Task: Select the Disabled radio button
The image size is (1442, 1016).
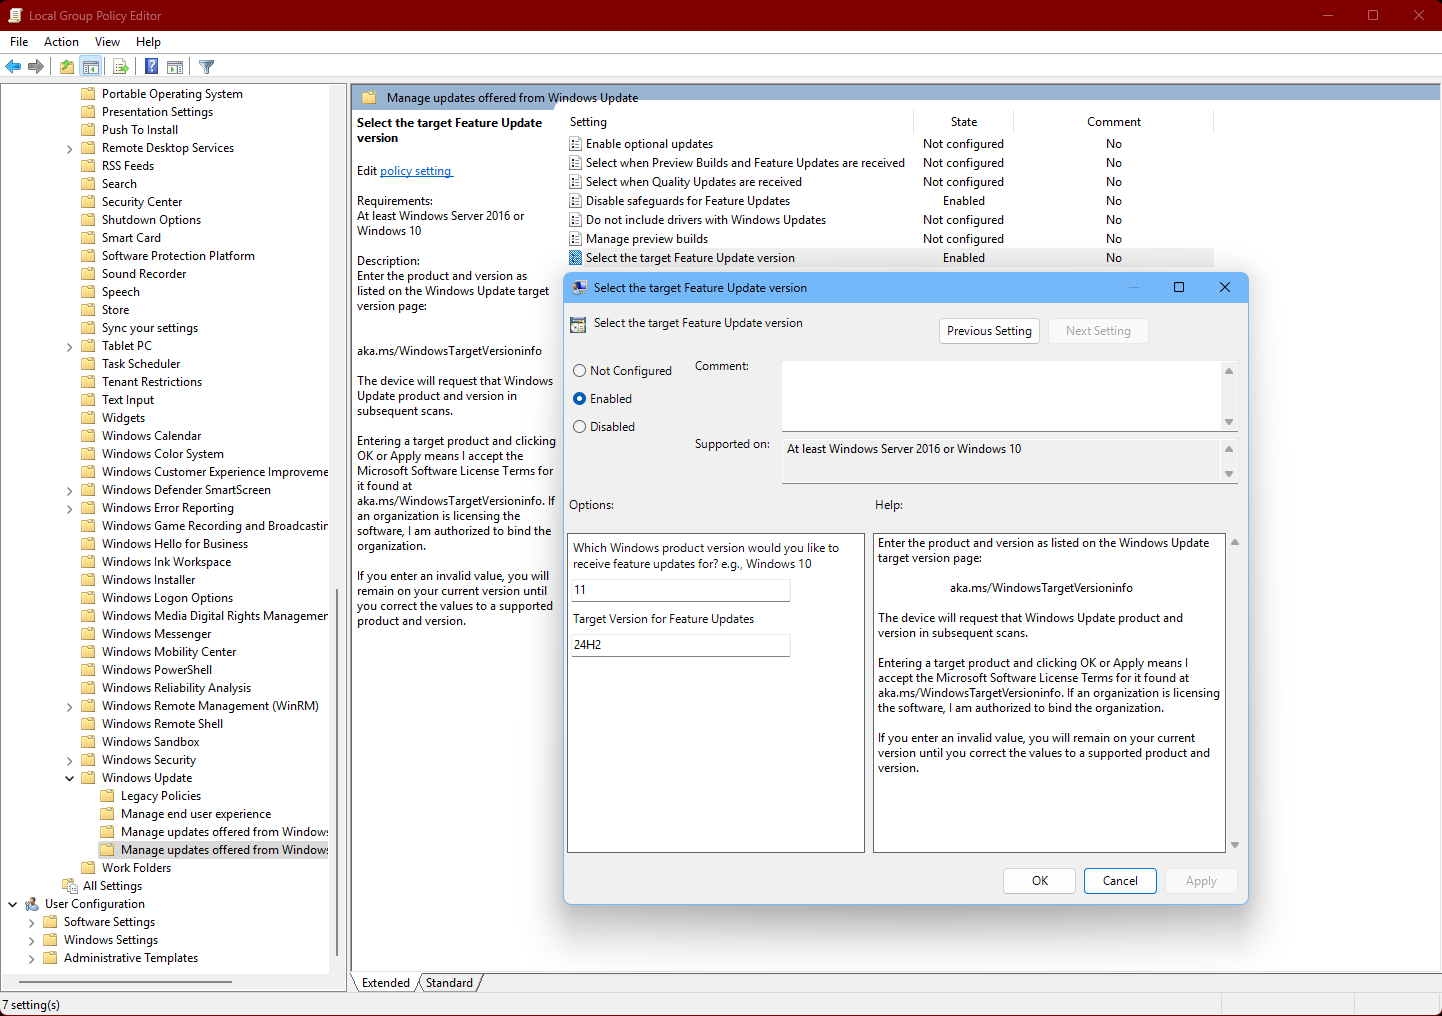Action: (x=580, y=427)
